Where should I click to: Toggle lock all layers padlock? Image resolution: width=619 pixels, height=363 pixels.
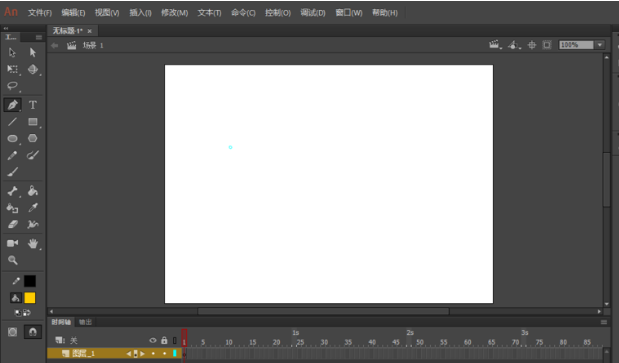click(x=164, y=340)
